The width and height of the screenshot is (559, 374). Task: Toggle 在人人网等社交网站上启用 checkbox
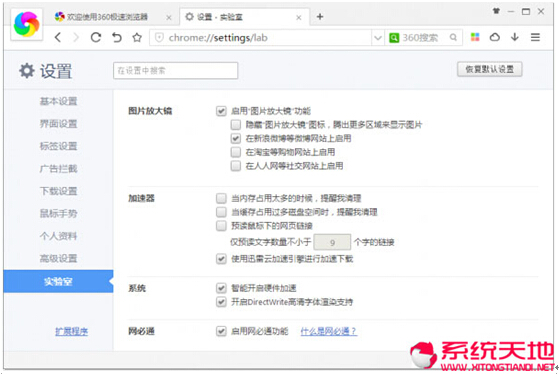(x=236, y=166)
